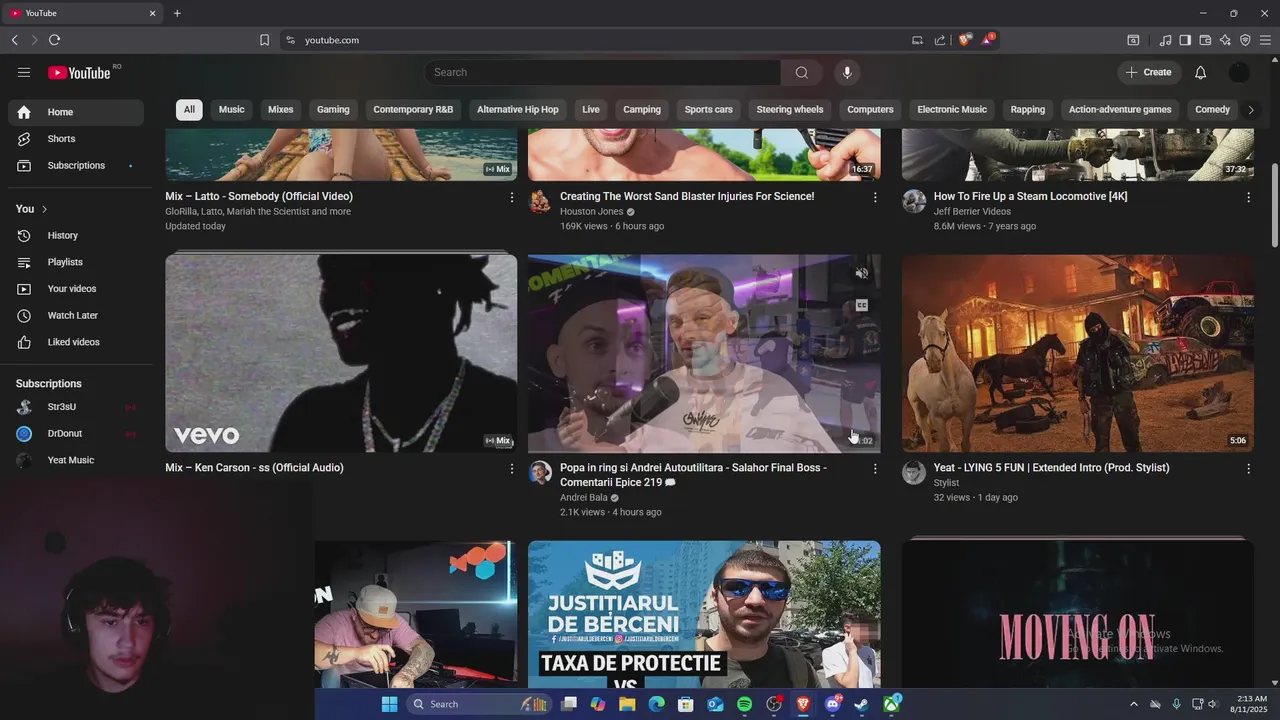Screen dimensions: 1280x720
Task: Click the search magnifier button
Action: coord(801,72)
